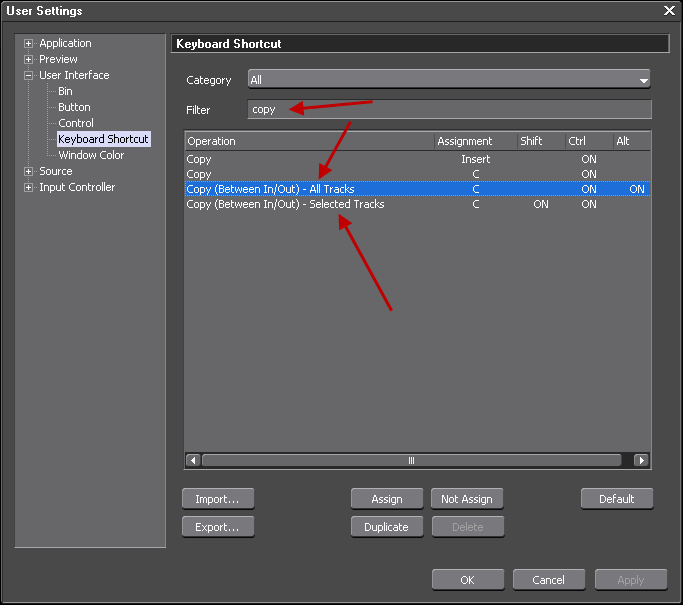Expand the Input Controller tree node
This screenshot has width=683, height=605.
tap(28, 187)
